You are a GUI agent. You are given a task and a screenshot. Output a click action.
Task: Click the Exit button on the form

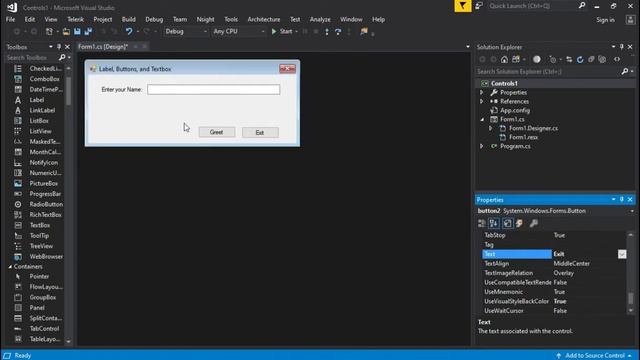pos(260,132)
